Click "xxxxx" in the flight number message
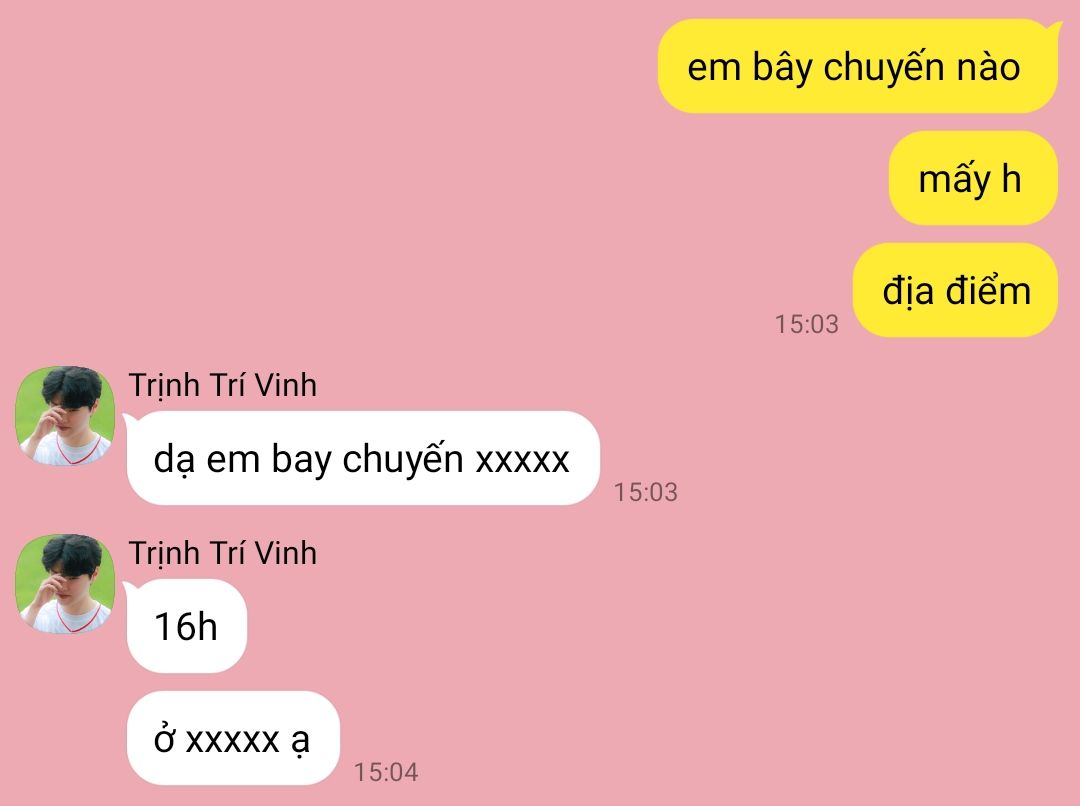Screen dimensions: 1080x806 tap(523, 459)
